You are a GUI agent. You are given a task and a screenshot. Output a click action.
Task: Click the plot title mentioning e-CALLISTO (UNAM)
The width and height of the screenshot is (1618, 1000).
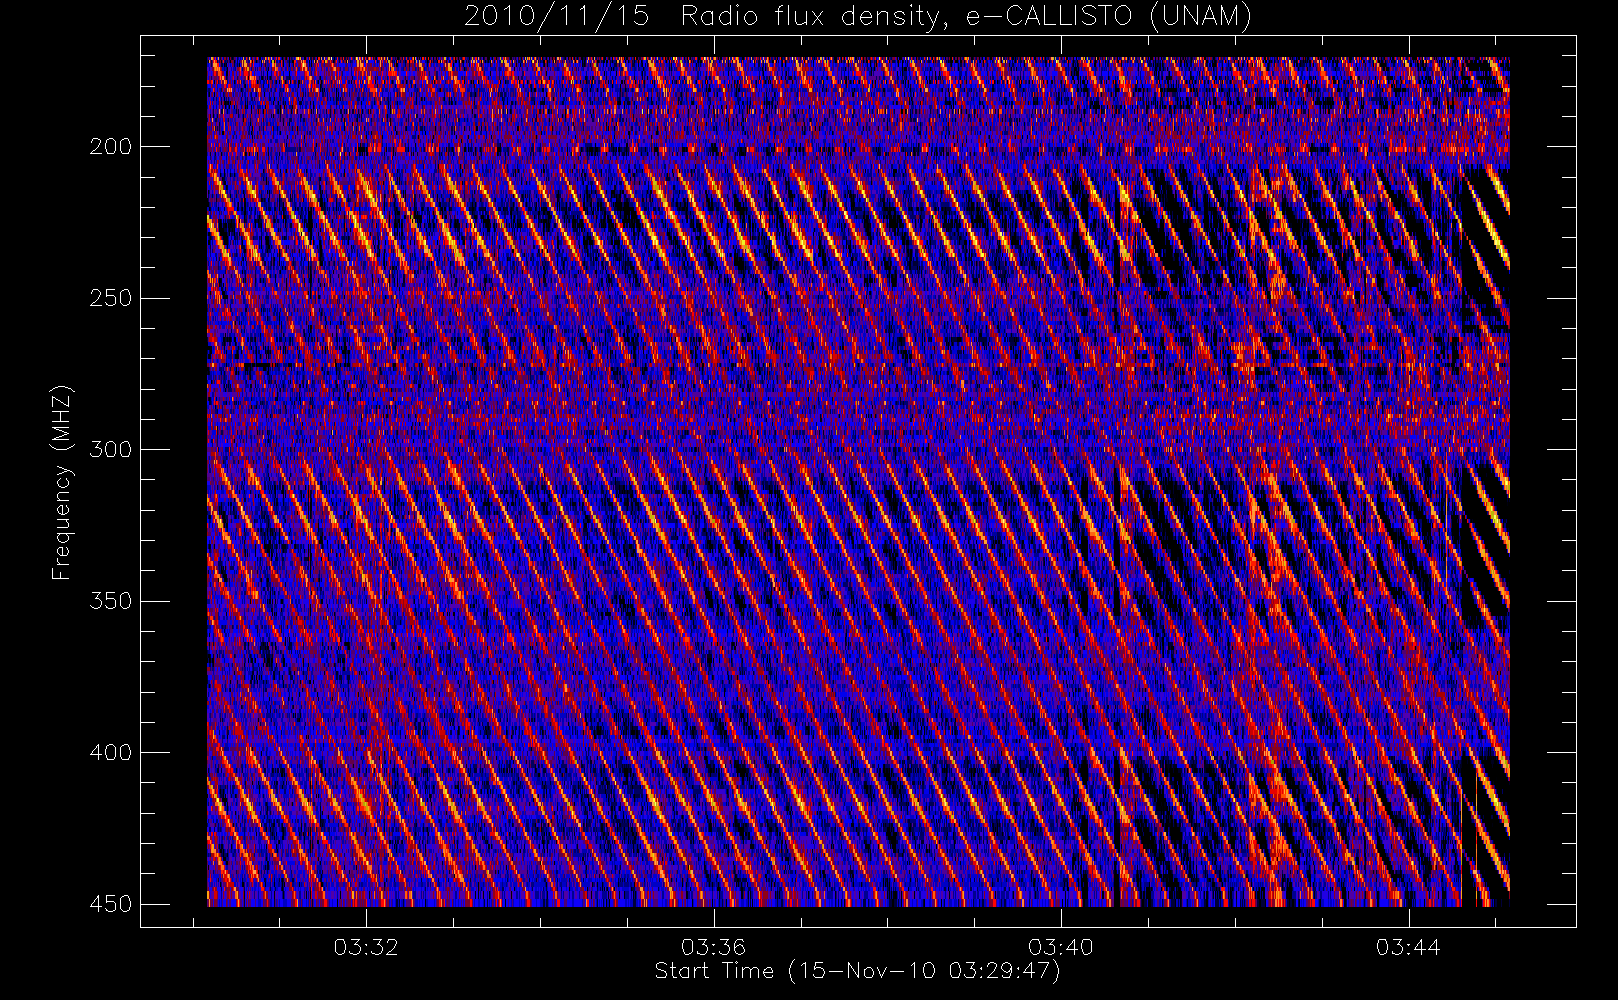[x=858, y=17]
